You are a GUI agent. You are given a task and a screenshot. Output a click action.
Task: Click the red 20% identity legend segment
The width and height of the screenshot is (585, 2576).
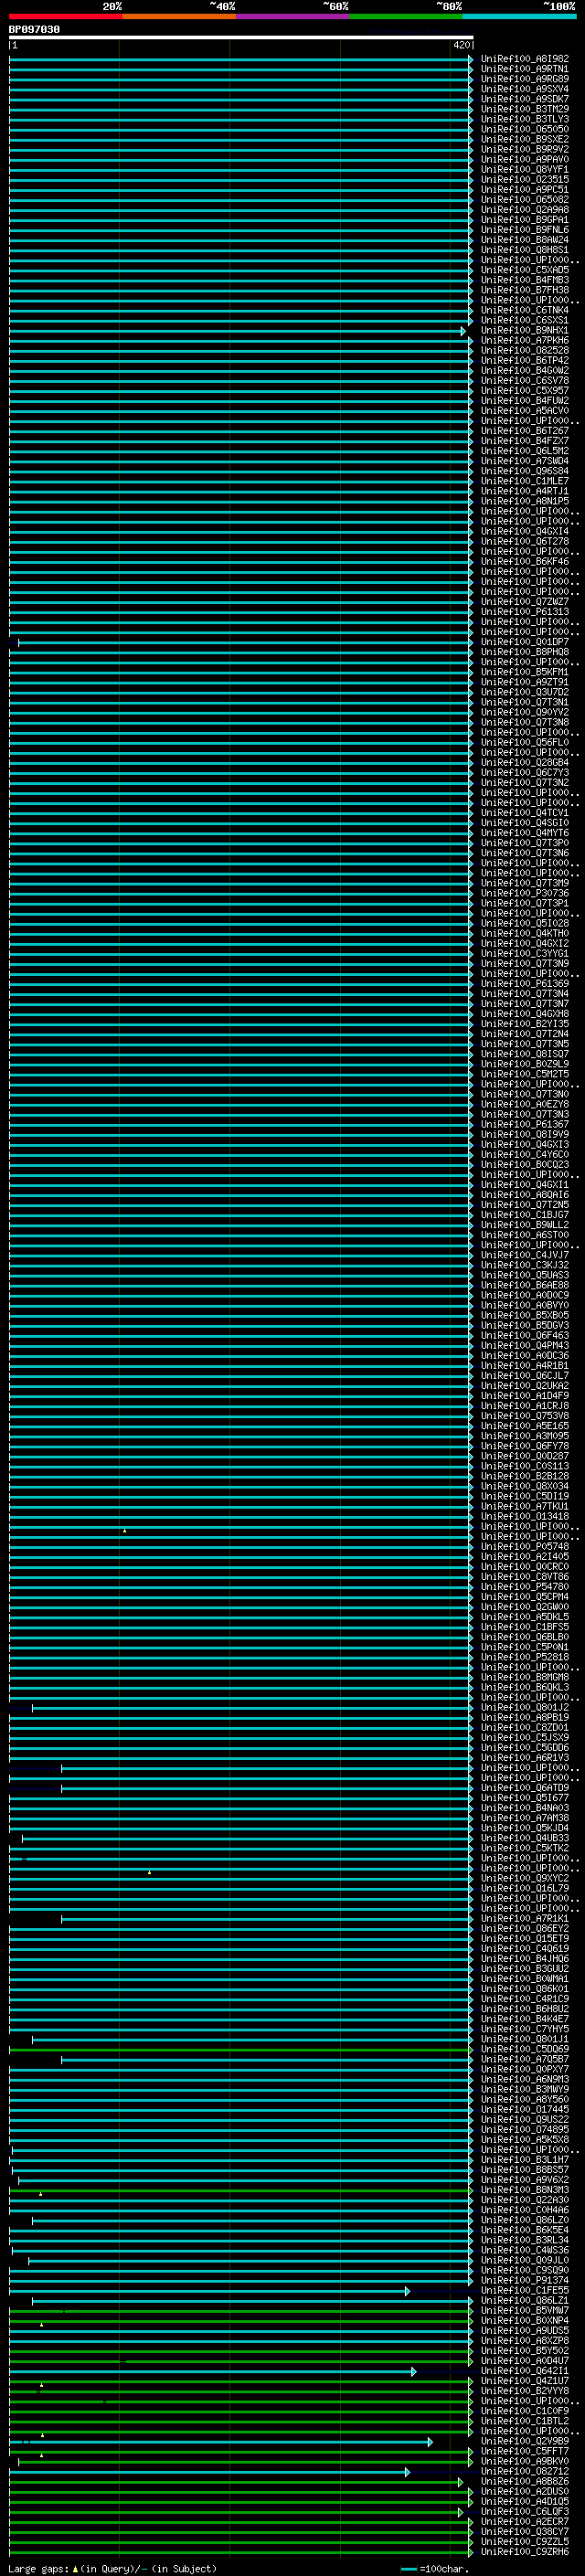[65, 17]
